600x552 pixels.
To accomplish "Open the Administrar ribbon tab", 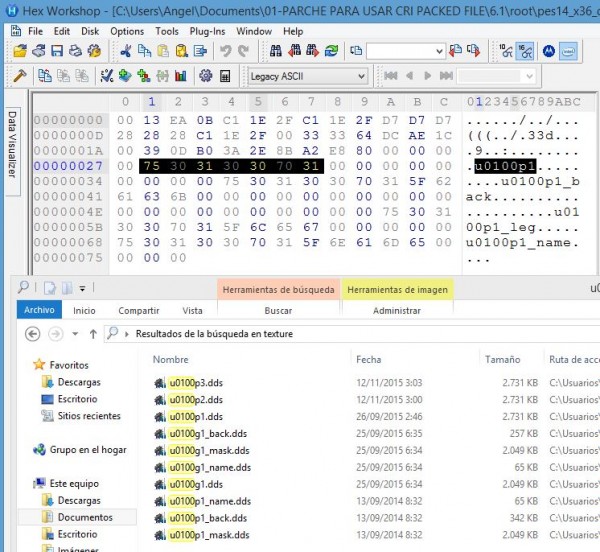I will (x=397, y=311).
